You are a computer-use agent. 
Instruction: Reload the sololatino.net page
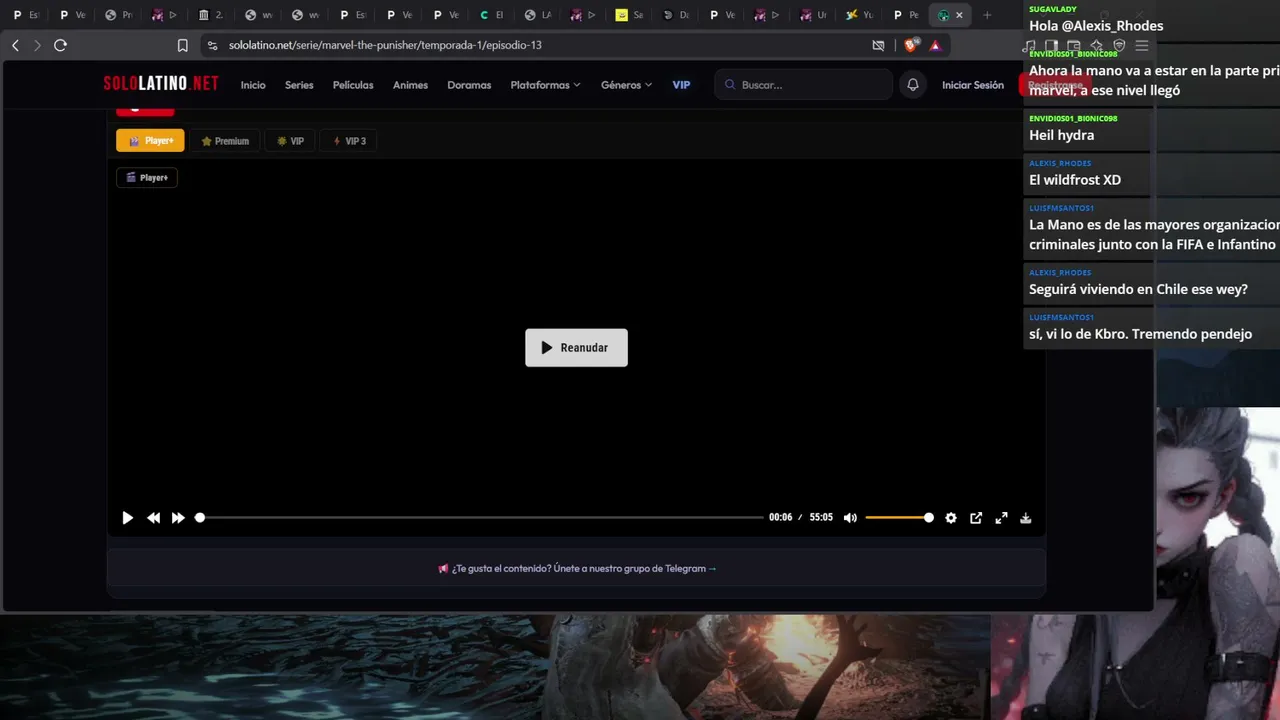(x=60, y=45)
